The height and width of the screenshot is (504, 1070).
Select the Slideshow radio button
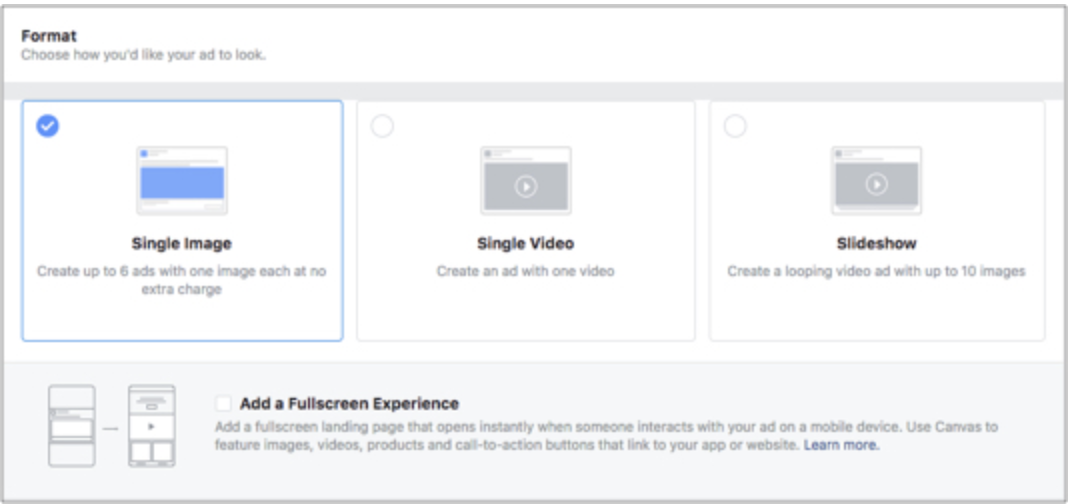[x=735, y=126]
